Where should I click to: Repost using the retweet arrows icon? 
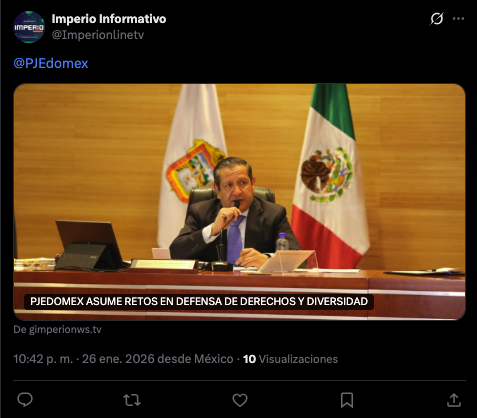click(132, 400)
